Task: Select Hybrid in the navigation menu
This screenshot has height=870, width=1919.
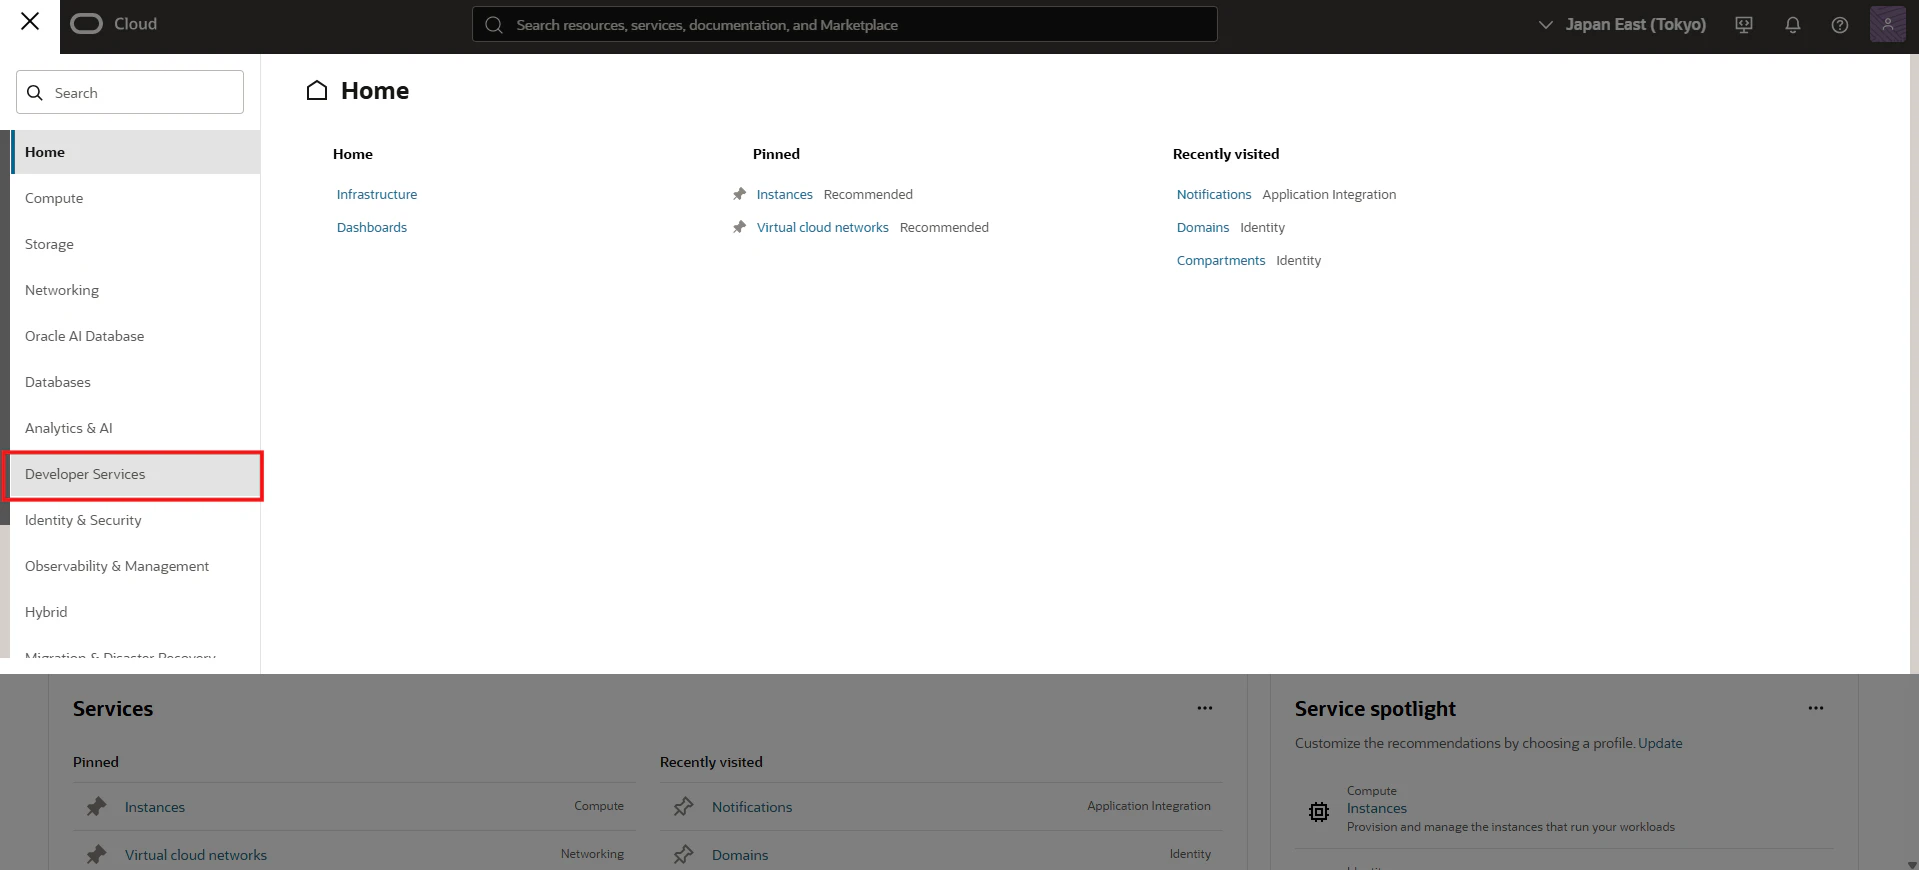Action: pos(136,612)
